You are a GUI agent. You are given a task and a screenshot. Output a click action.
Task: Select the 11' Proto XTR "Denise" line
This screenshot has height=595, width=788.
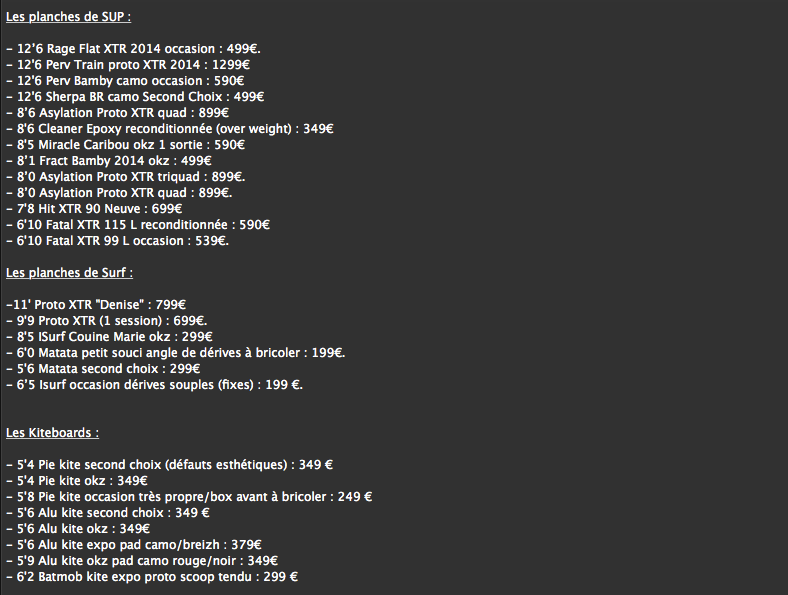104,304
